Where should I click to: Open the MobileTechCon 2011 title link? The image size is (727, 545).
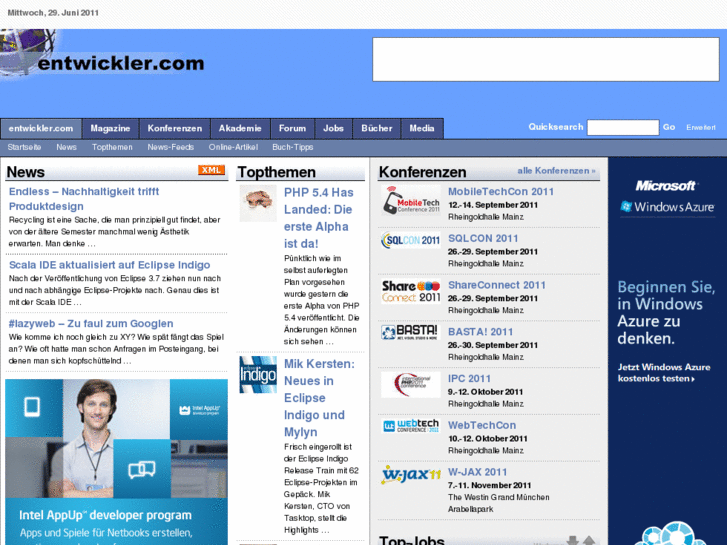pos(501,192)
